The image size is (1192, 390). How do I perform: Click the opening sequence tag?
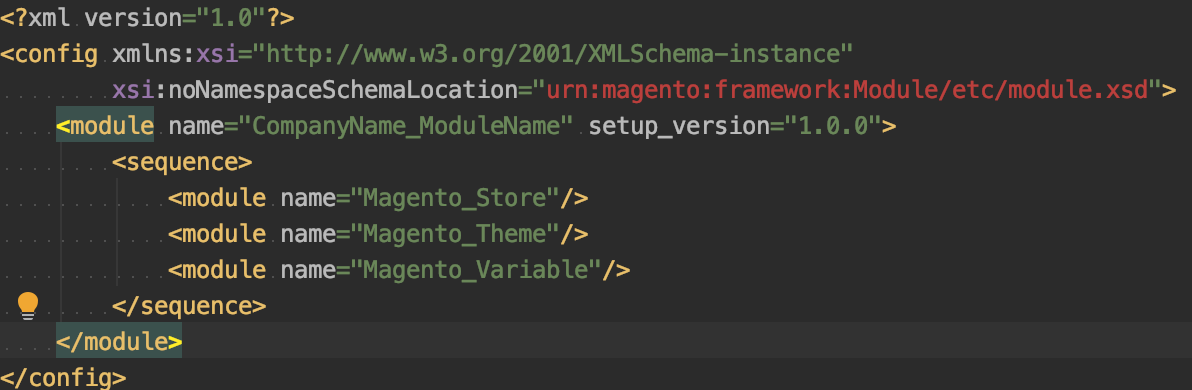(x=182, y=162)
